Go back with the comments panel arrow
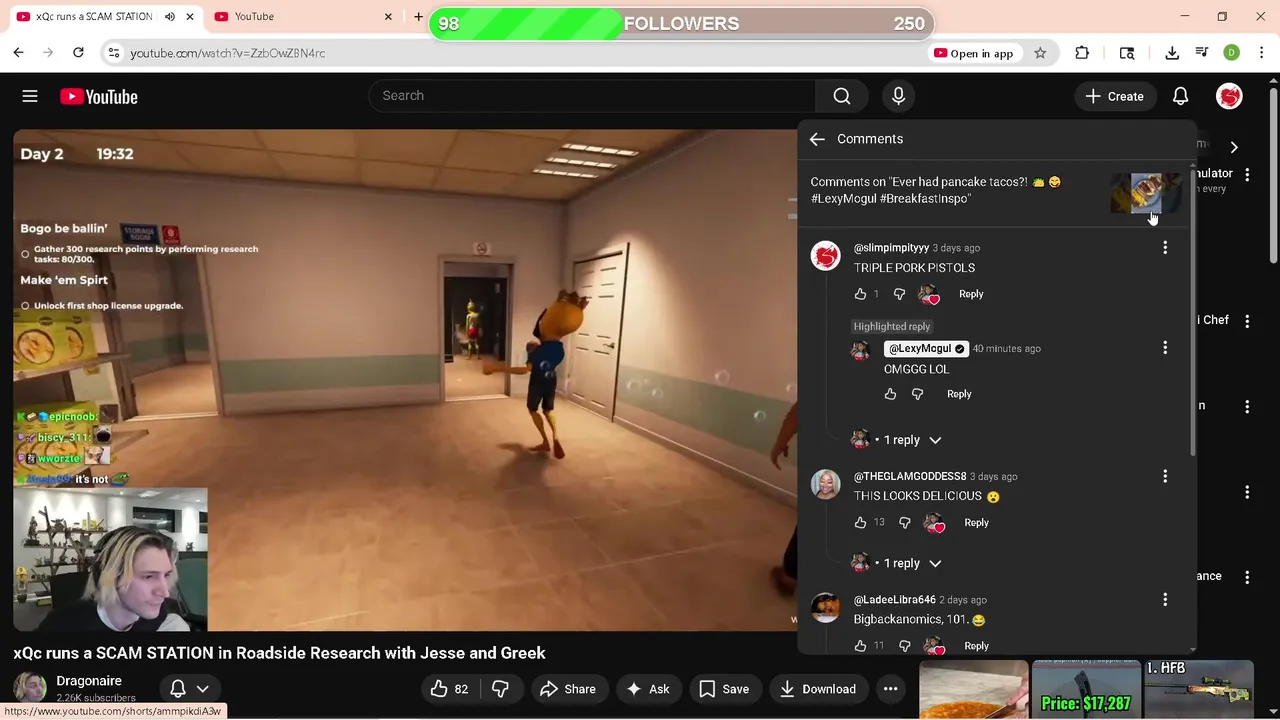Image resolution: width=1280 pixels, height=720 pixels. tap(817, 139)
